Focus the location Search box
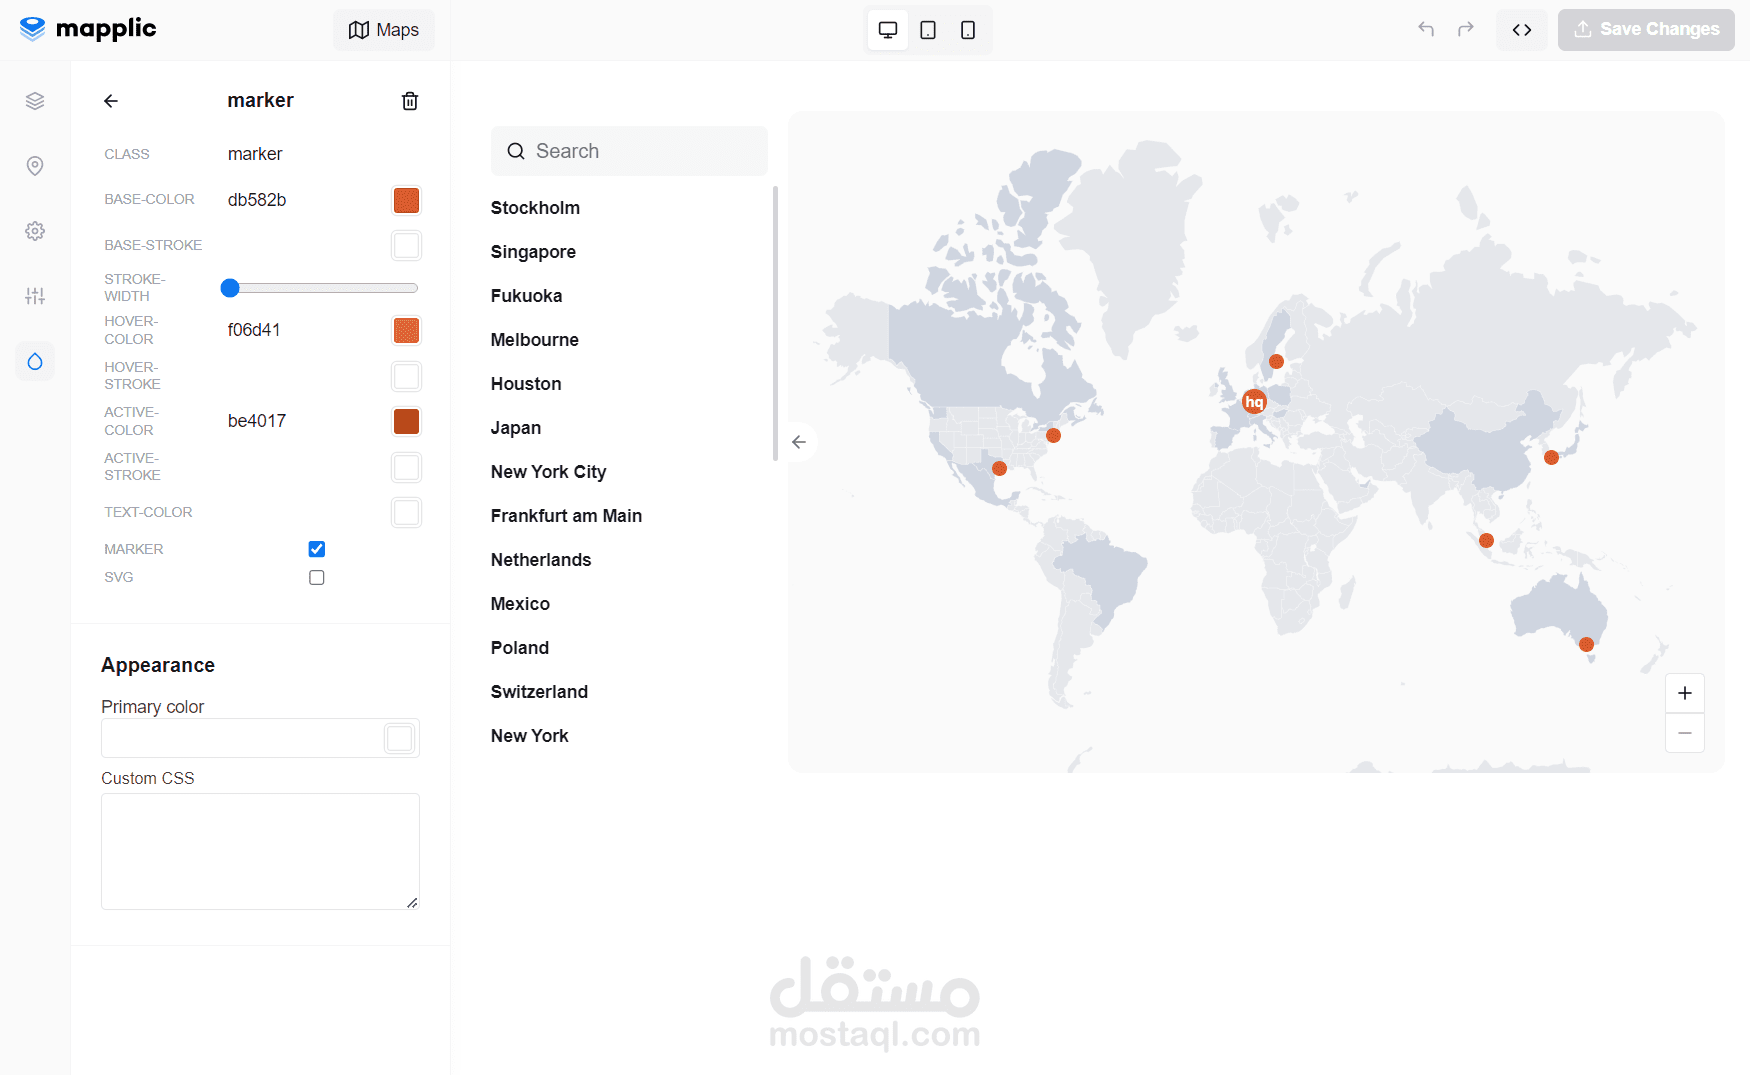Screen dimensions: 1750x1075 point(629,151)
